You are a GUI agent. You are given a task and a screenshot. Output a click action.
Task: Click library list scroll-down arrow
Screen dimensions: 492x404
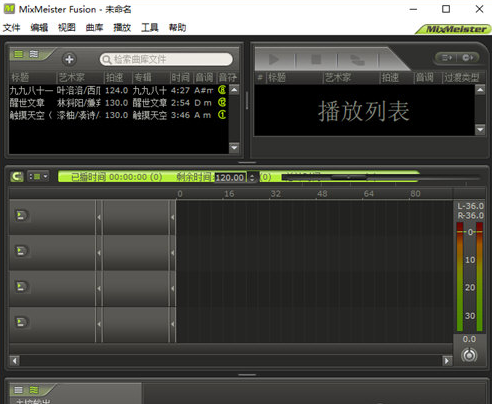coord(234,147)
